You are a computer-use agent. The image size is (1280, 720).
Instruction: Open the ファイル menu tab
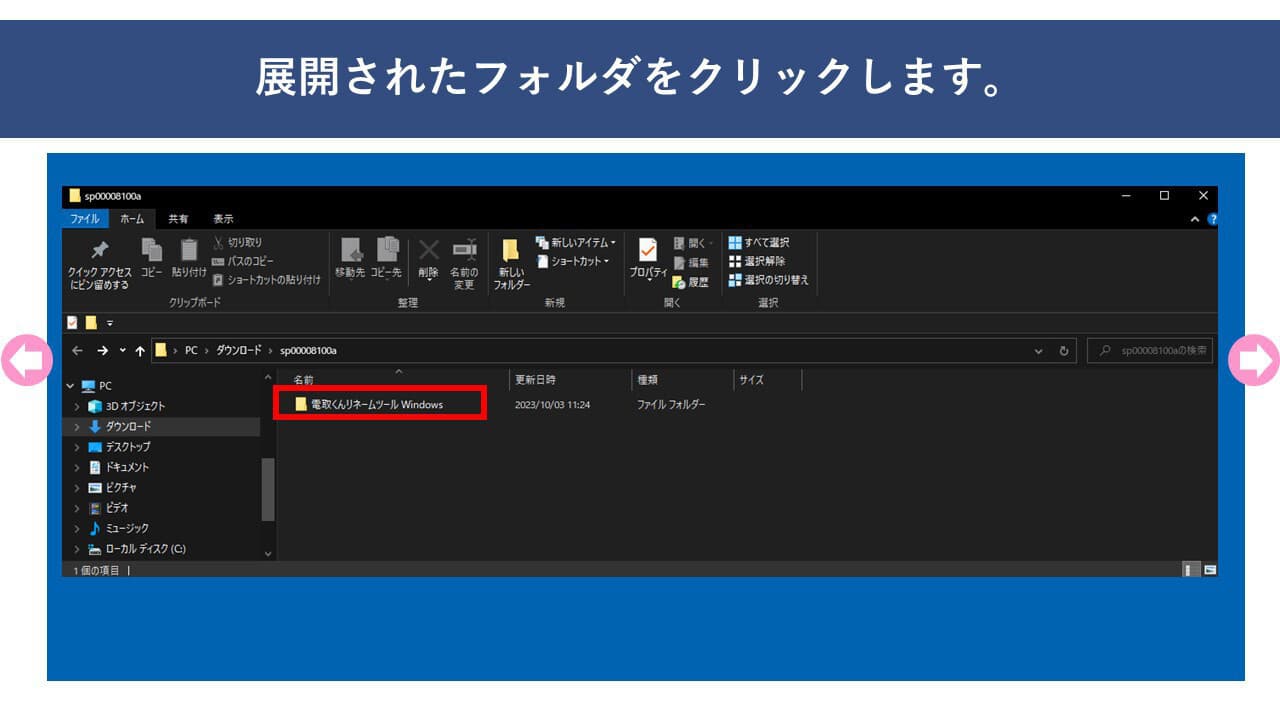[x=84, y=219]
